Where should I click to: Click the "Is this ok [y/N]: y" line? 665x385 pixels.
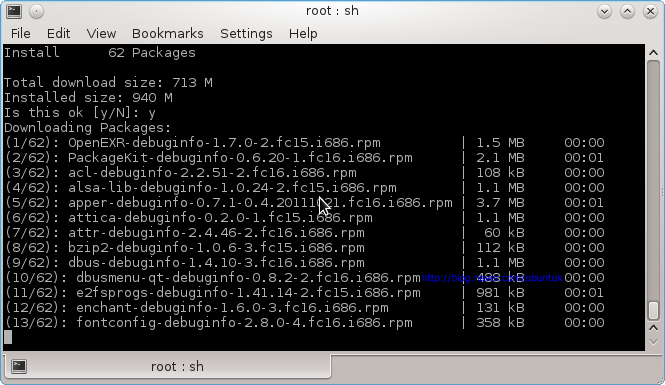pyautogui.click(x=80, y=113)
